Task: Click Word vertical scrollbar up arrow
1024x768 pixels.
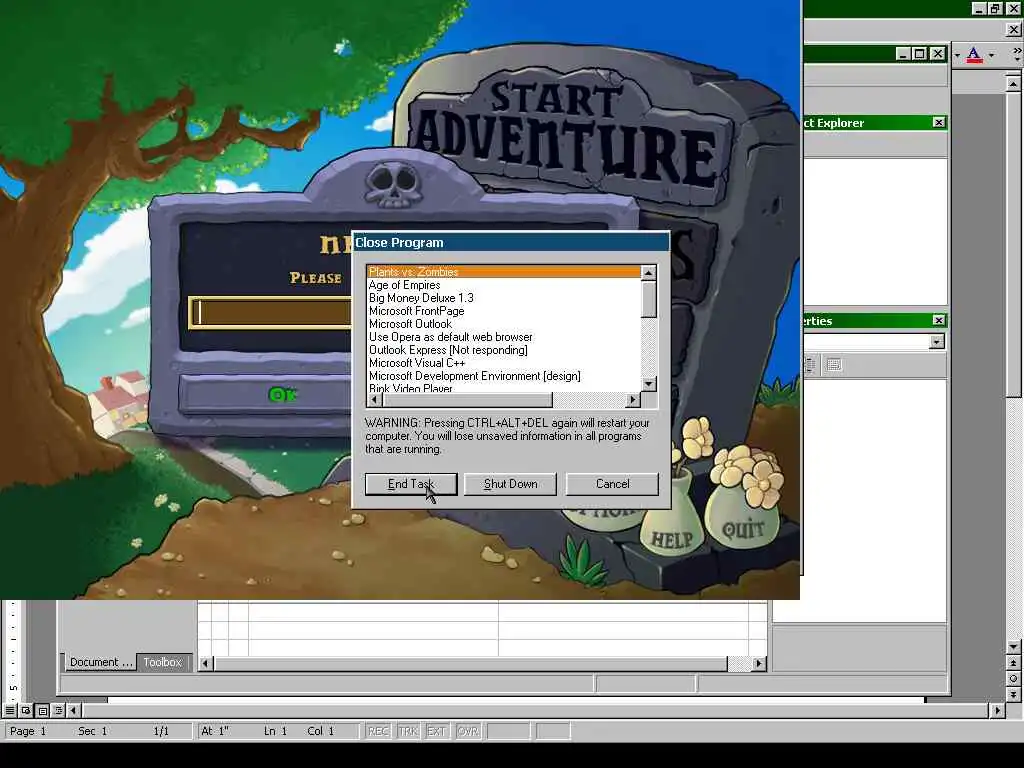Action: click(x=1013, y=84)
